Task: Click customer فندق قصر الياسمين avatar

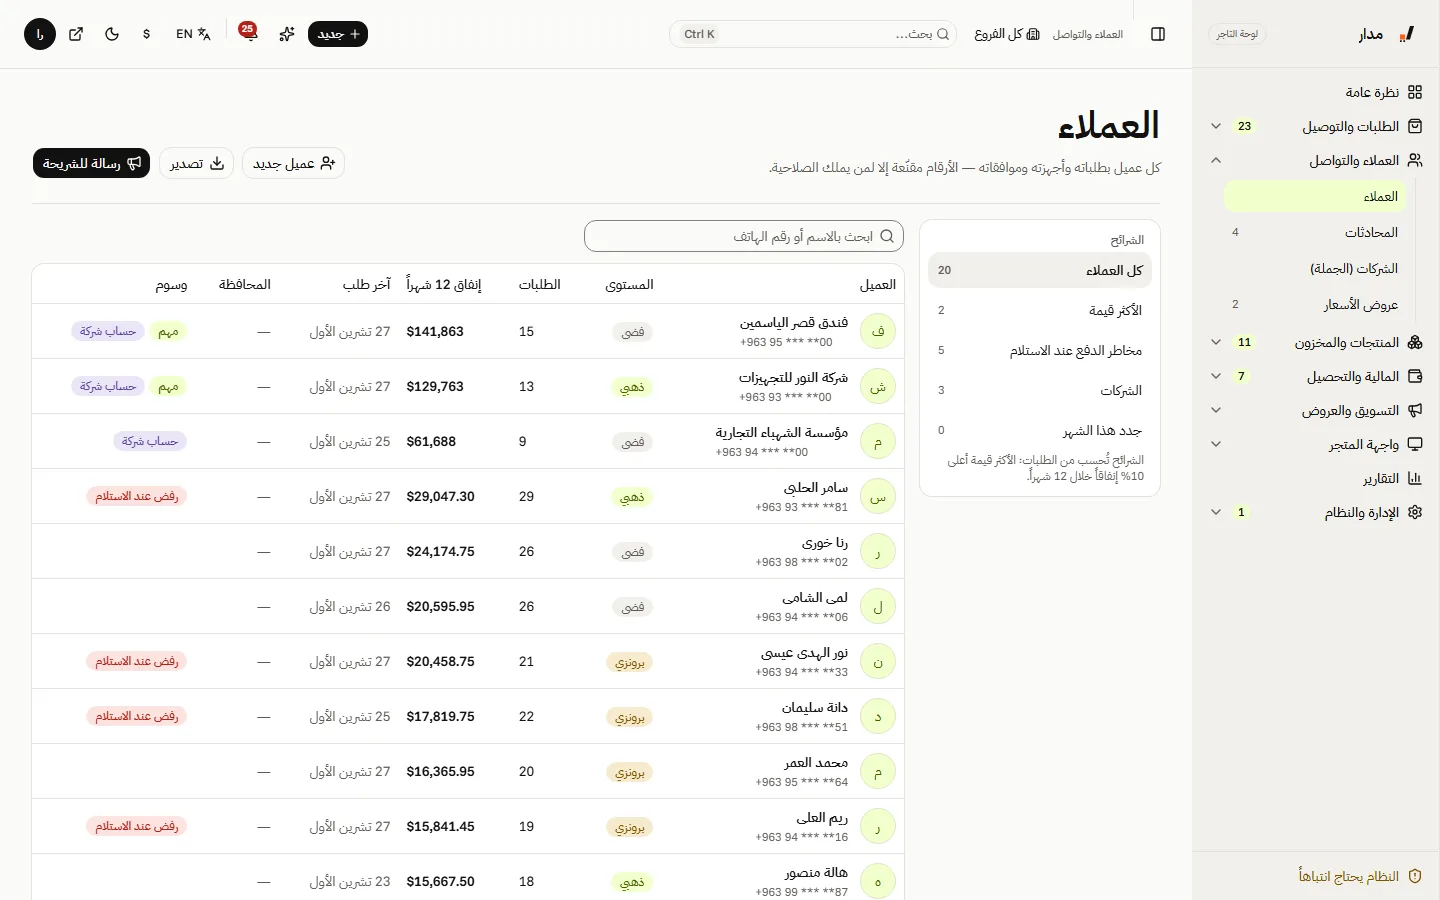Action: [x=878, y=331]
